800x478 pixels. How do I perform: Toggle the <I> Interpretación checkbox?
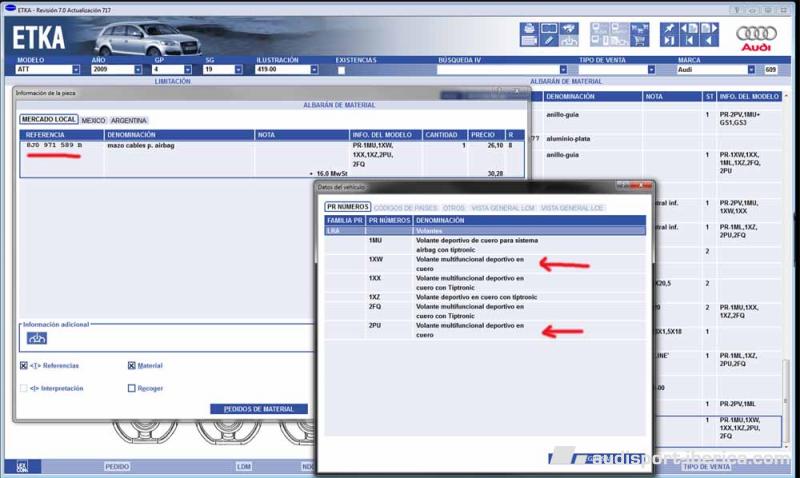[x=23, y=388]
